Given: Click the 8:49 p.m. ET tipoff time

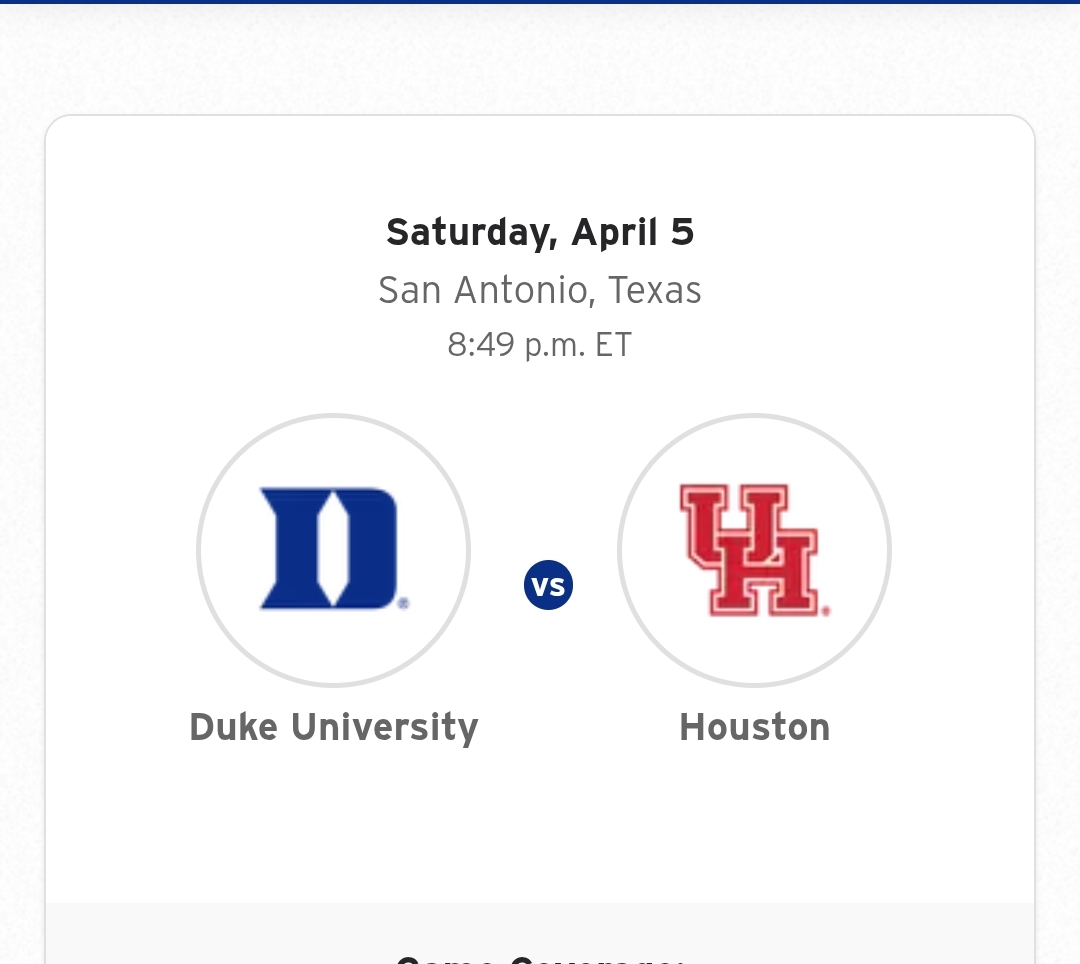Looking at the screenshot, I should point(539,345).
